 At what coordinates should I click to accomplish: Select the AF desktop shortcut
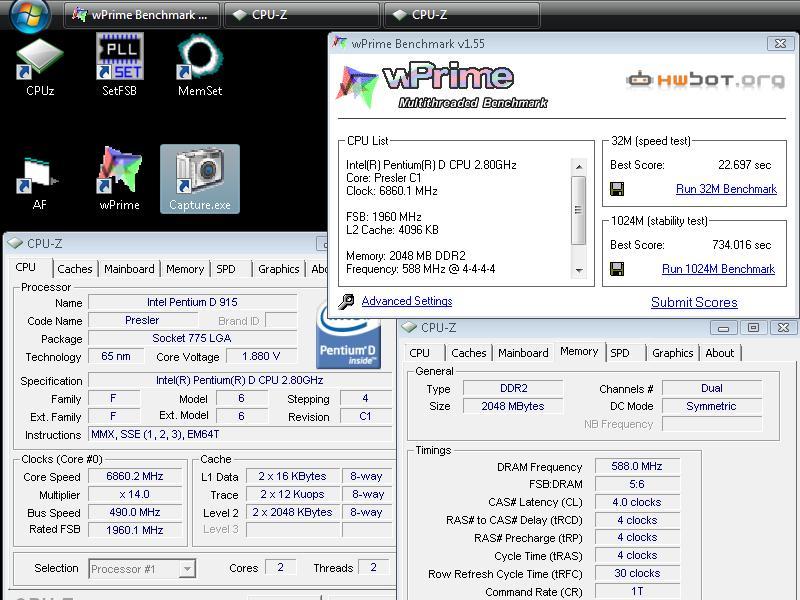click(x=39, y=184)
